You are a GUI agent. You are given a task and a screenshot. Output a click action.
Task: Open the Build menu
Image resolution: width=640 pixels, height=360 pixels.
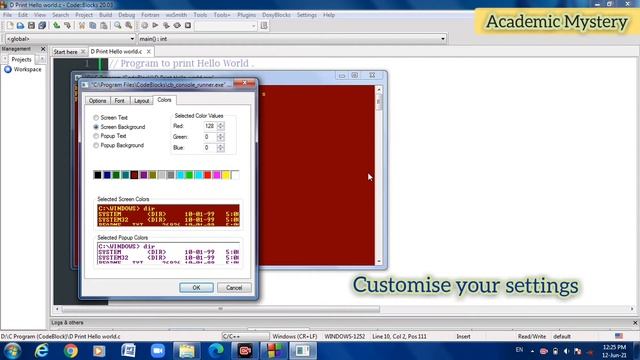click(105, 15)
